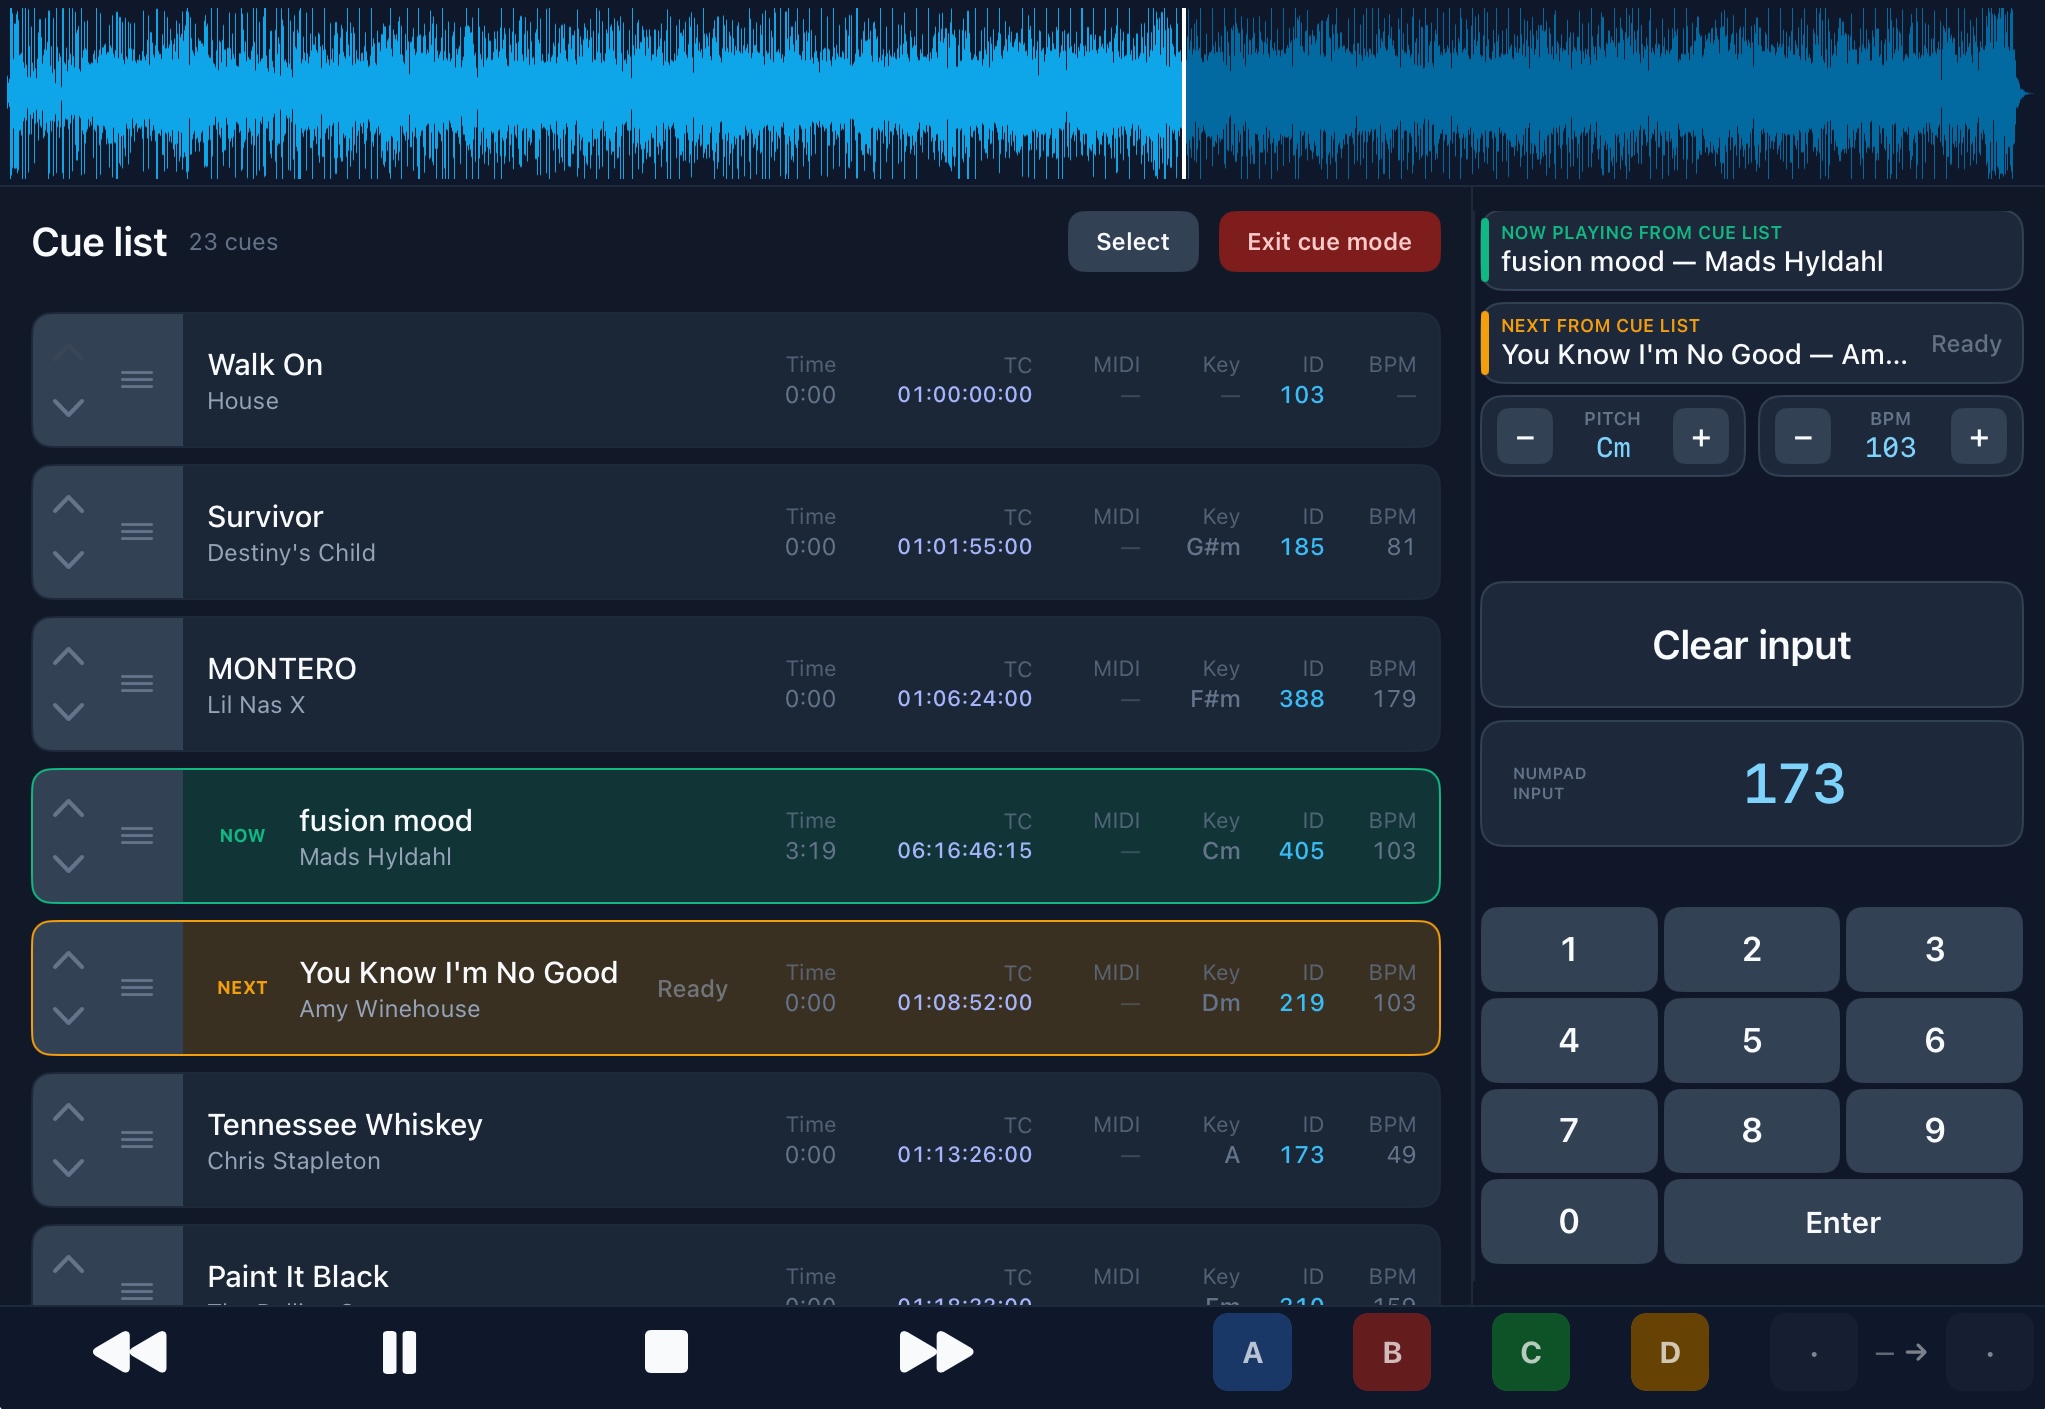Trigger the red B hotkey pad
Viewport: 2045px width, 1409px height.
1391,1352
